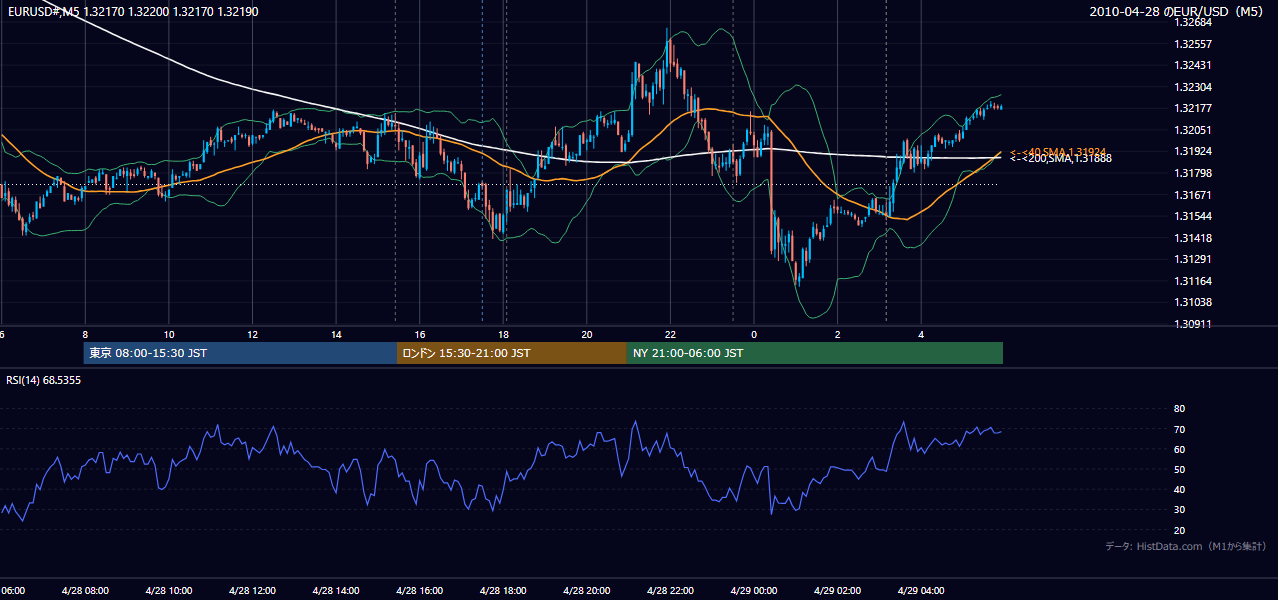This screenshot has width=1278, height=600.
Task: Click the 4/28 20:00 time axis label
Action: [586, 590]
